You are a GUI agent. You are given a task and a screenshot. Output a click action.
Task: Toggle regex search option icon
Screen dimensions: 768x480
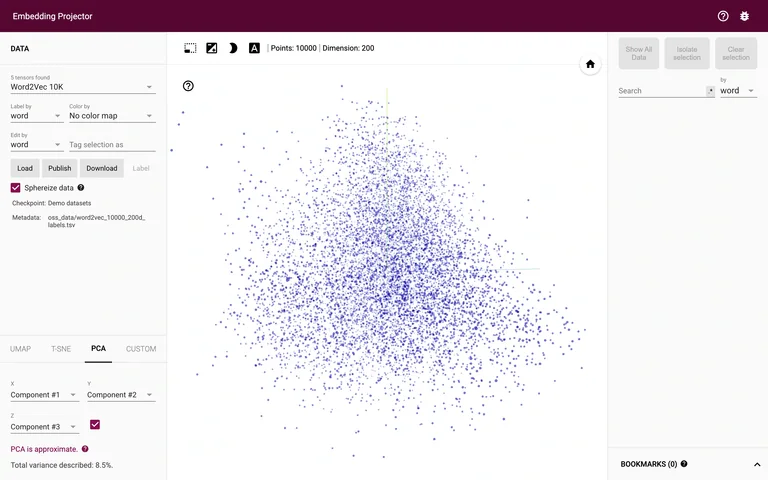(x=710, y=91)
